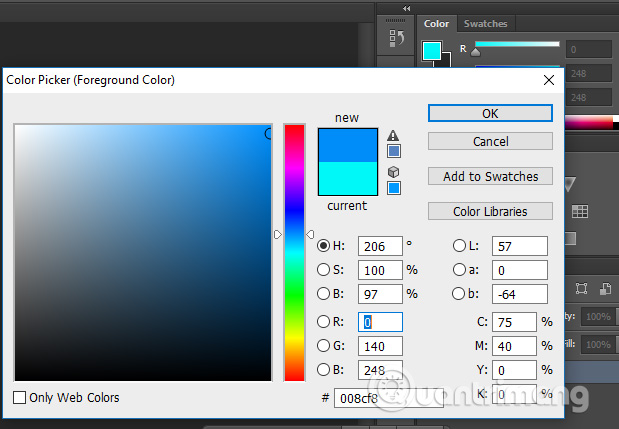Select the S saturation radio button

click(323, 270)
